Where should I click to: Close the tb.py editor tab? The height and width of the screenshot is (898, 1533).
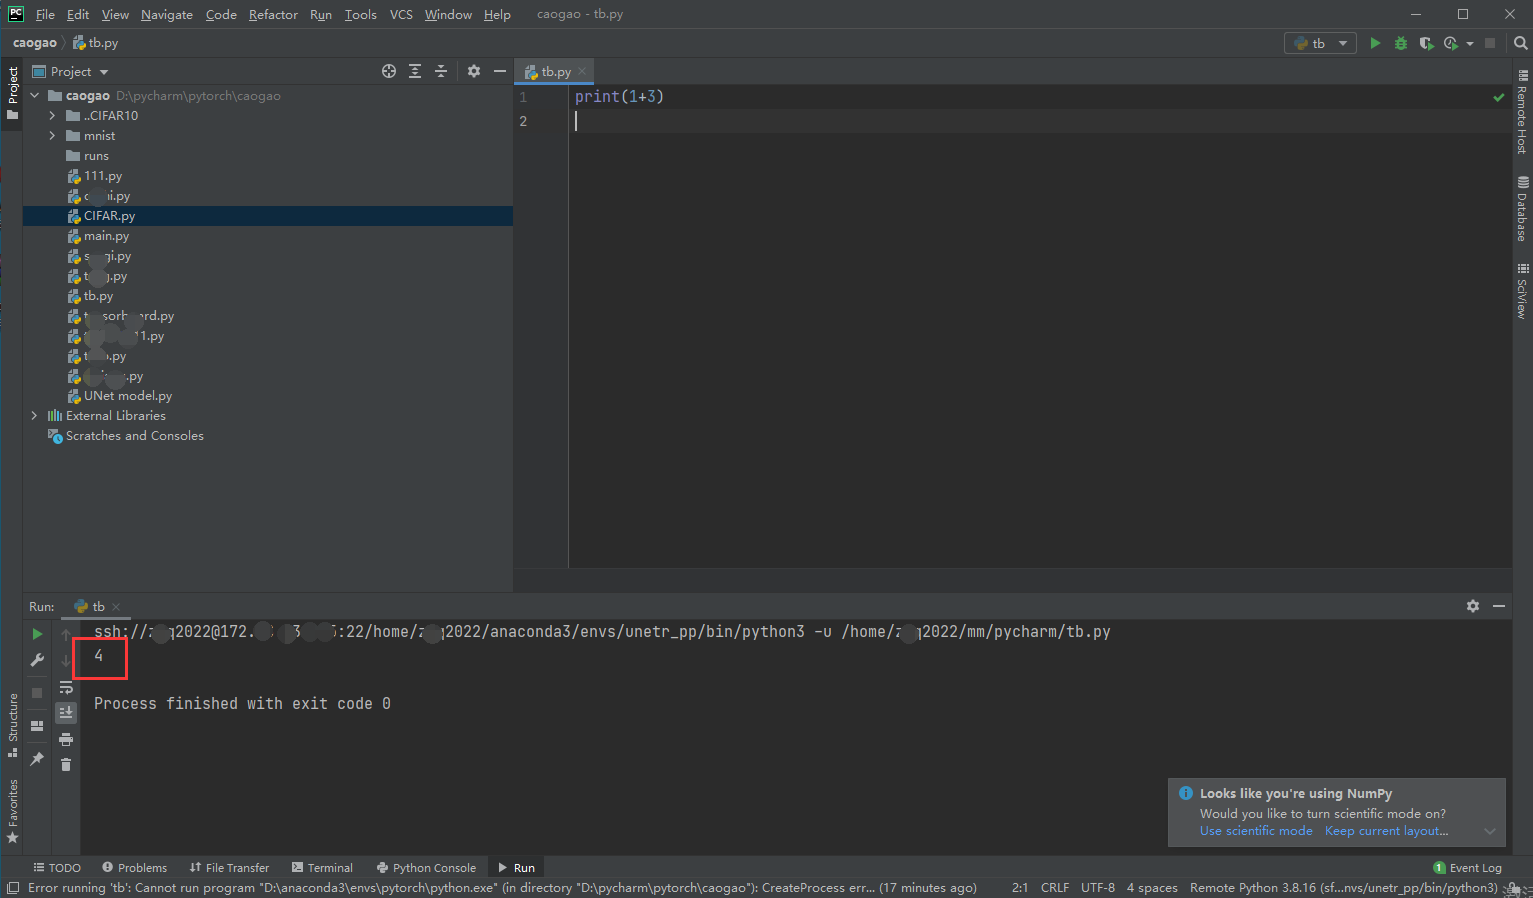click(582, 71)
